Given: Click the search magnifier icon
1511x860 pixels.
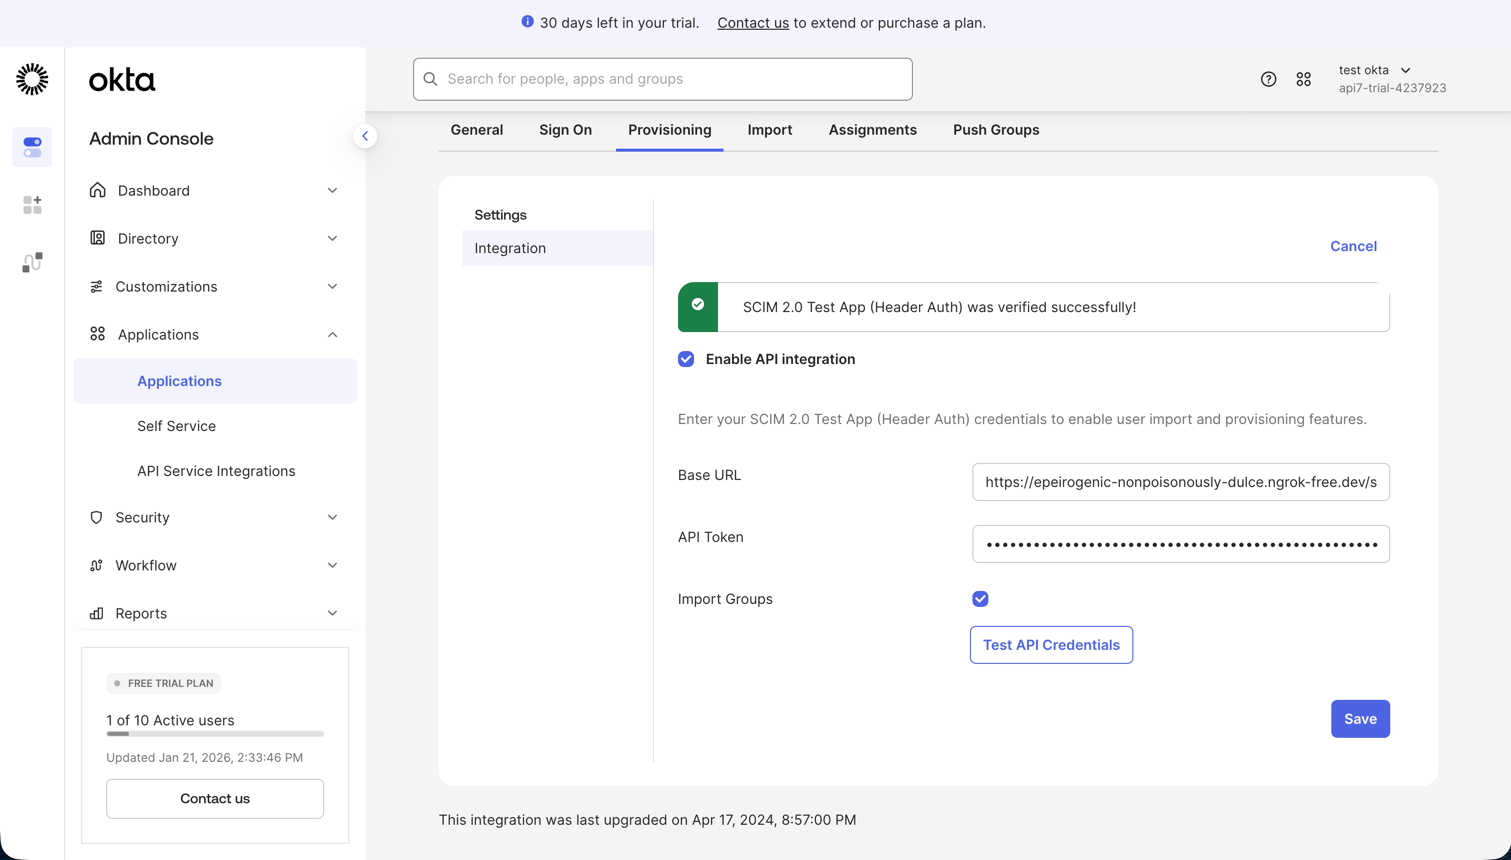Looking at the screenshot, I should pyautogui.click(x=430, y=79).
